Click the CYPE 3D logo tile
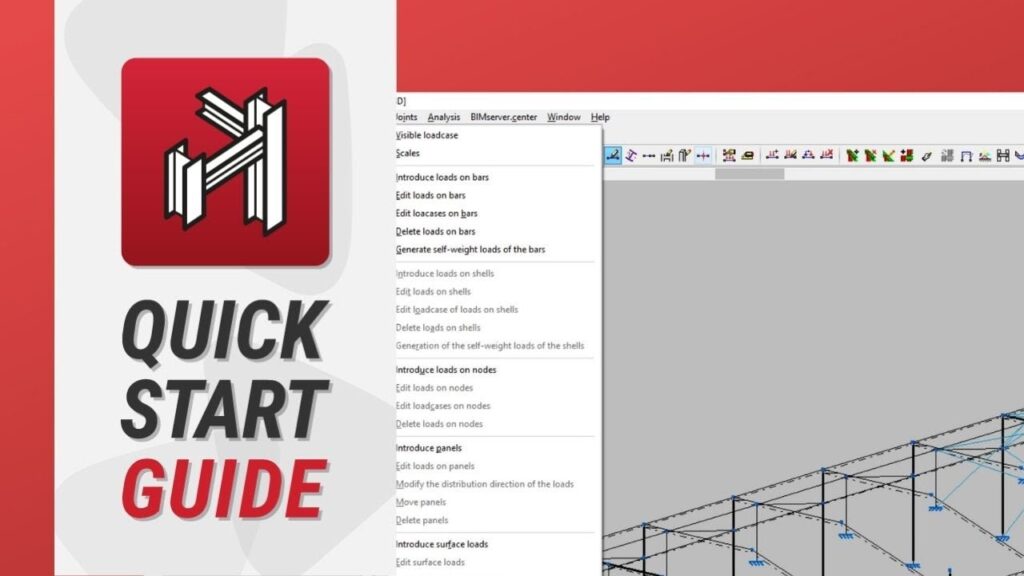 225,162
